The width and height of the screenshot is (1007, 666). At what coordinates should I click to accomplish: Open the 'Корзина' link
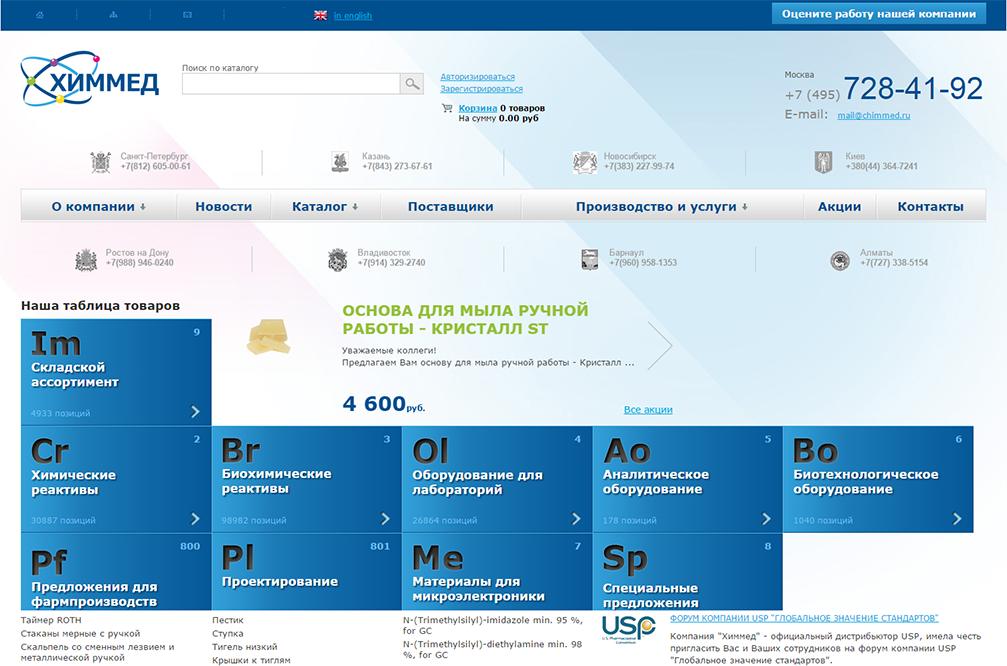(477, 108)
